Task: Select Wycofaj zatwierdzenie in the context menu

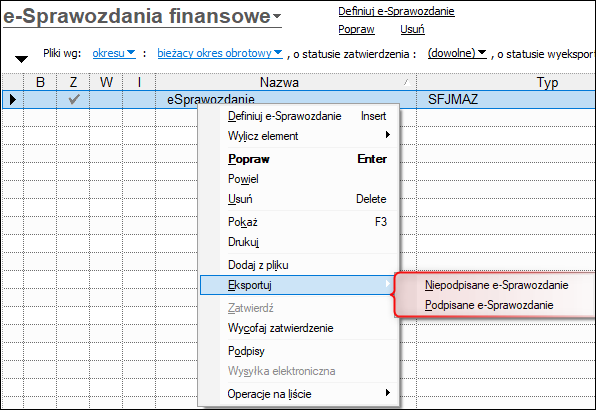Action: click(281, 328)
